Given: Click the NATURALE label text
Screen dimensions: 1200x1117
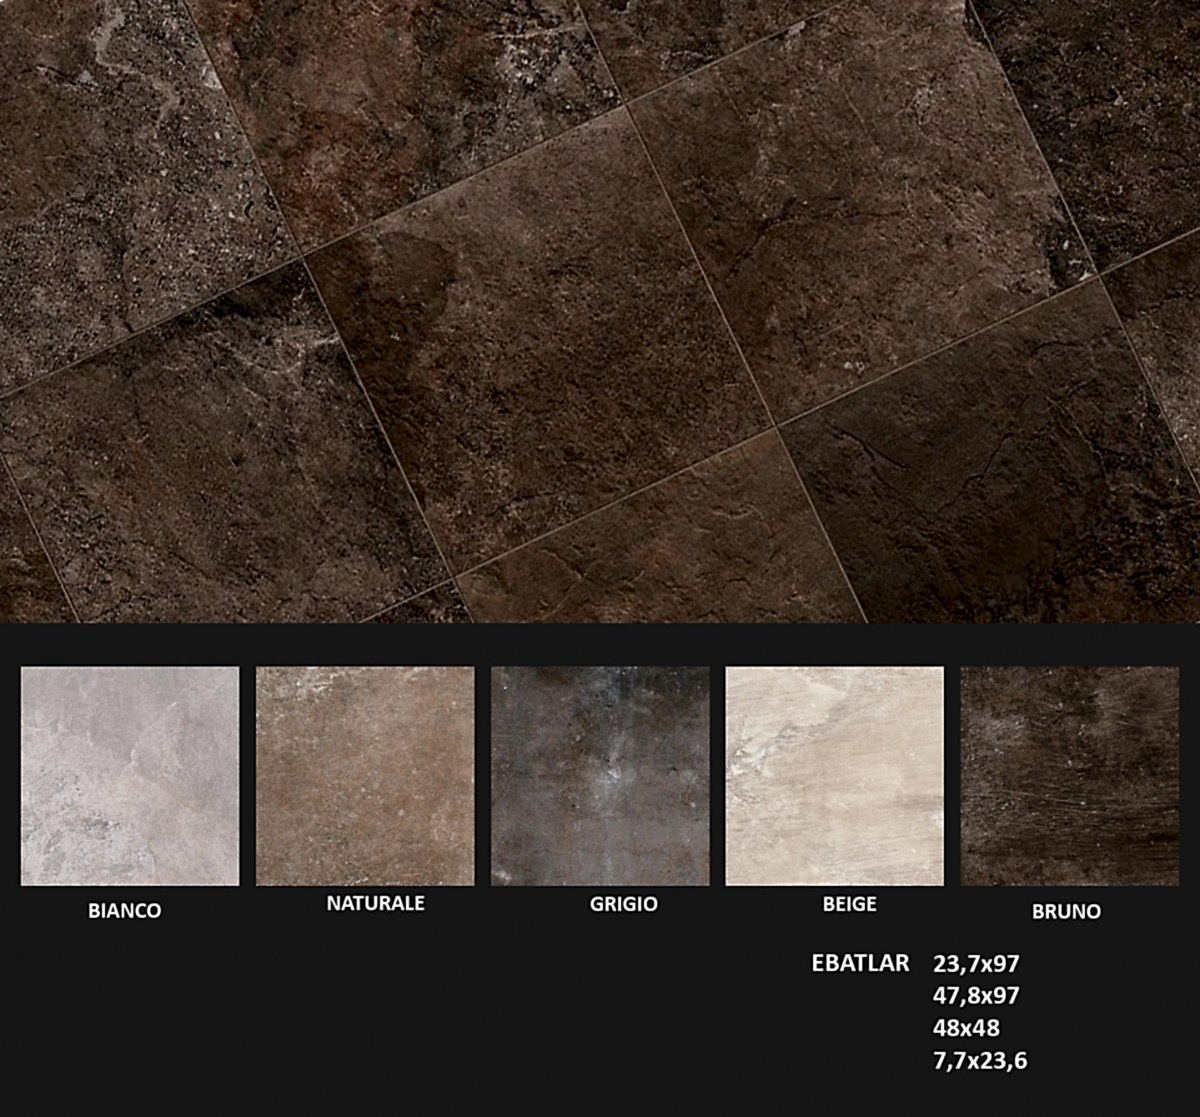Looking at the screenshot, I should [375, 903].
